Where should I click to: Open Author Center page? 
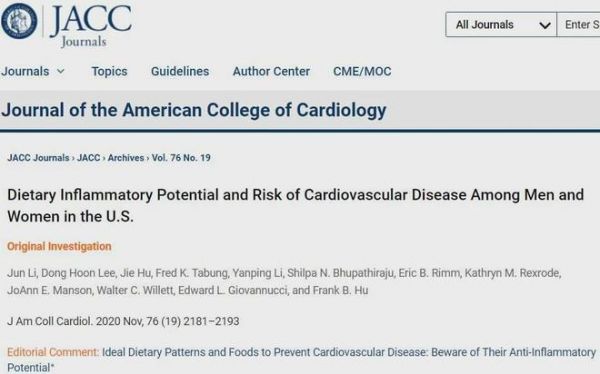pos(271,72)
